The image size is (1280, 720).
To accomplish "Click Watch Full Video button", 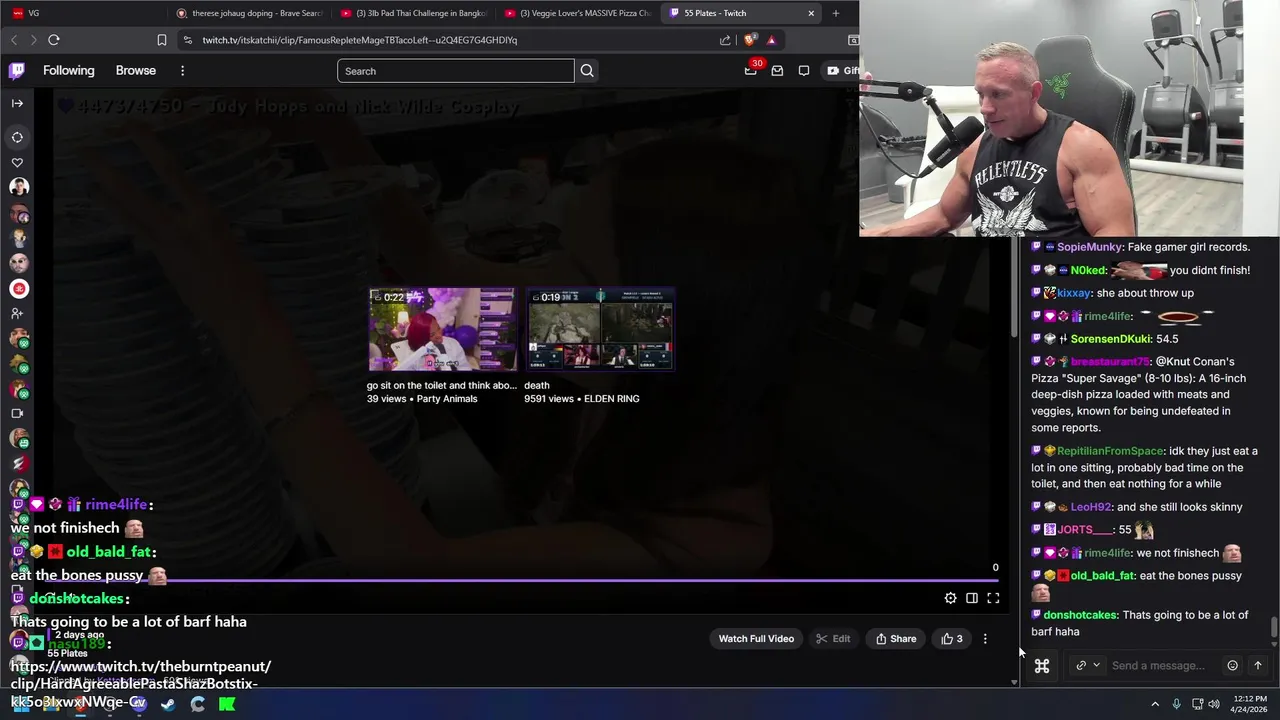I will tap(756, 639).
